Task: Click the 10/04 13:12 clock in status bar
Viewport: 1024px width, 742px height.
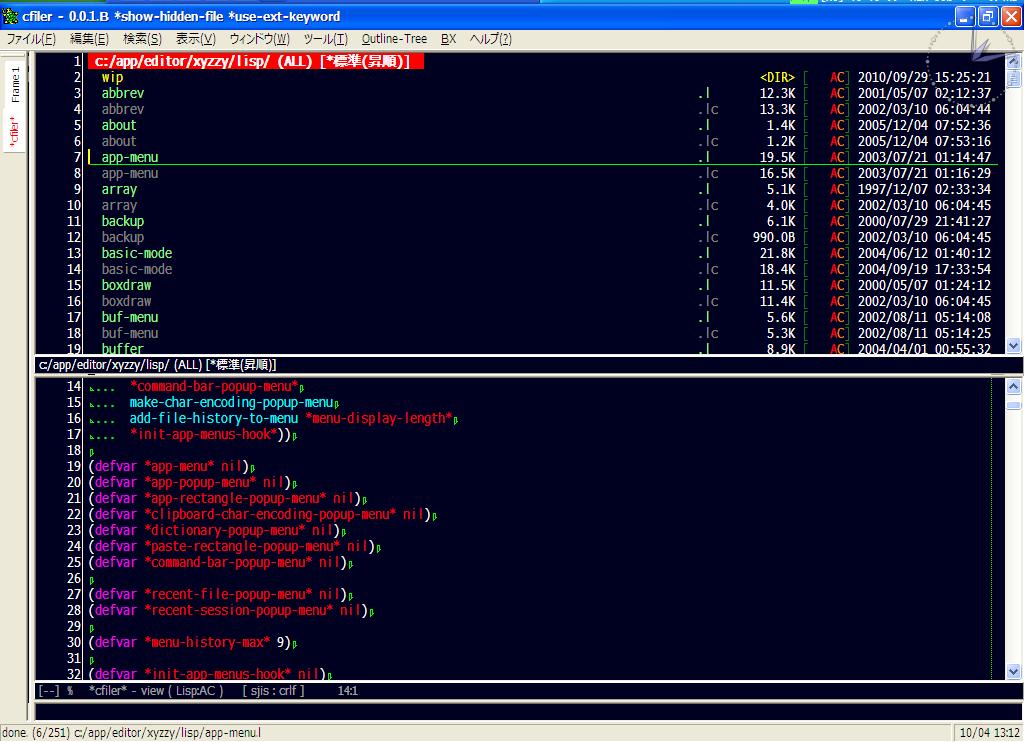Action: tap(990, 733)
